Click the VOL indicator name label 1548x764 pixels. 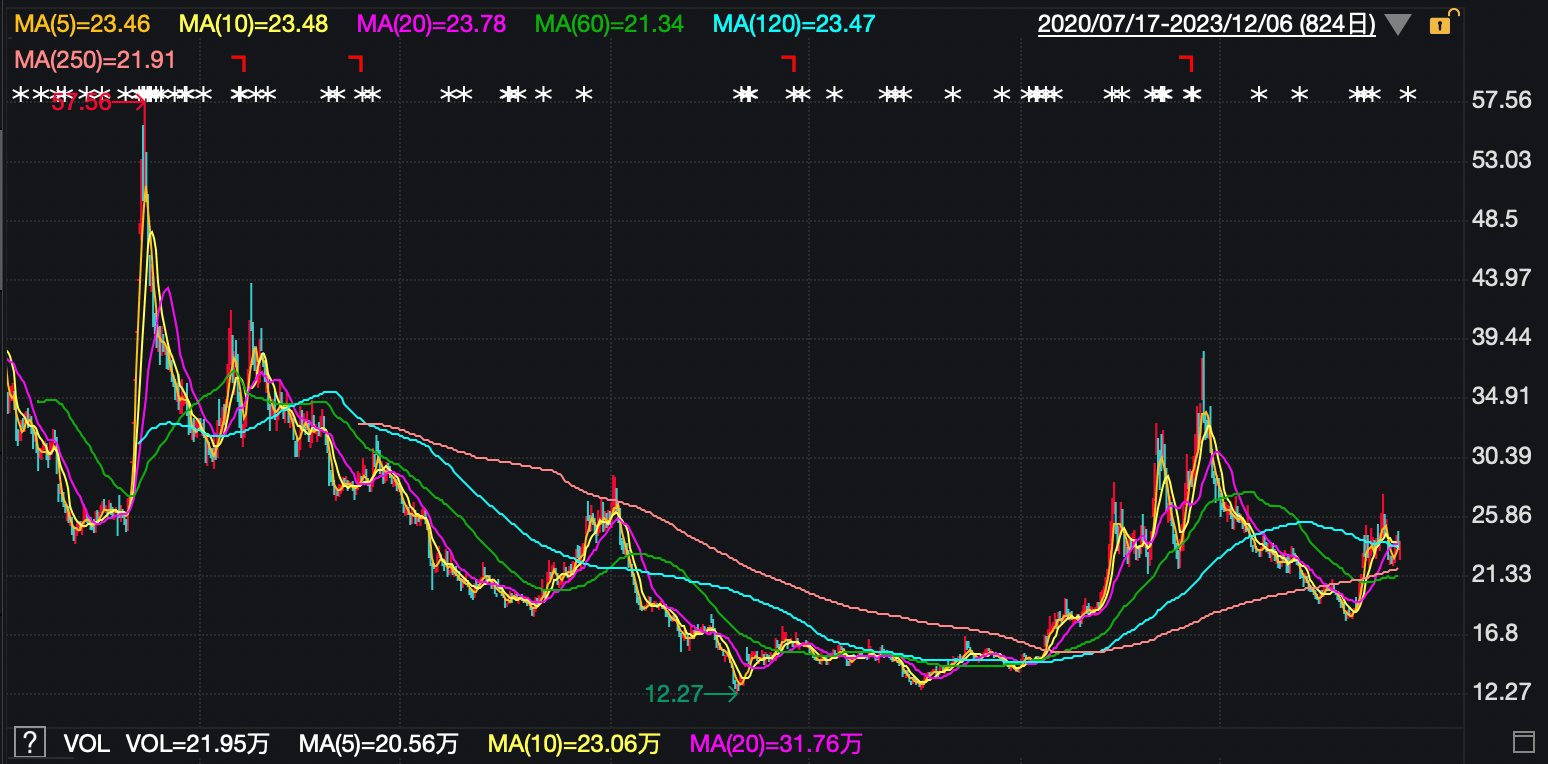pos(87,744)
